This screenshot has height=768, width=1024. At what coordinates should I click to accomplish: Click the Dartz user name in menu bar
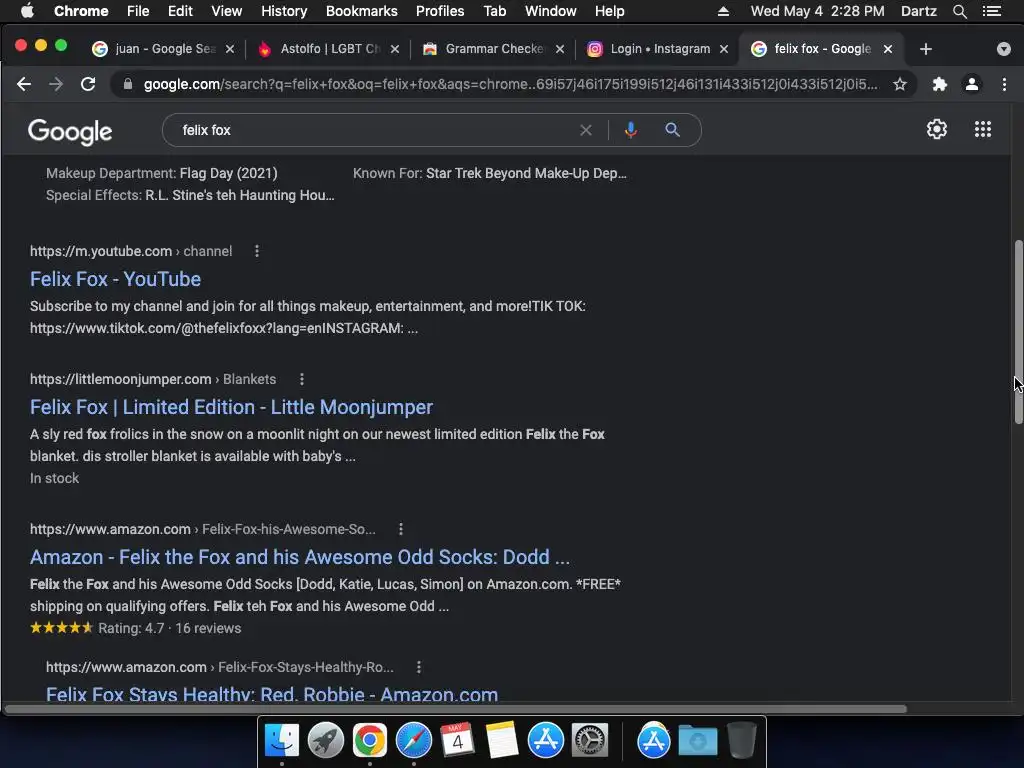(918, 11)
